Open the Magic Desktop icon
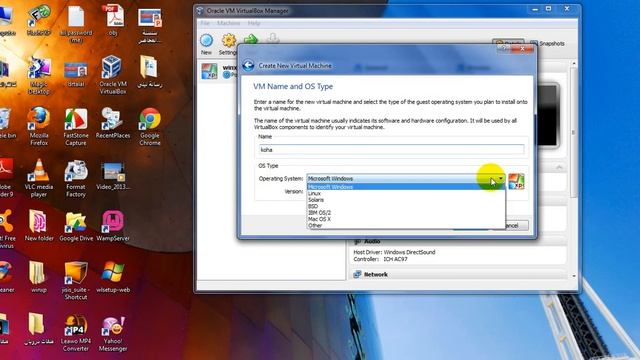640x360 pixels. (x=39, y=67)
